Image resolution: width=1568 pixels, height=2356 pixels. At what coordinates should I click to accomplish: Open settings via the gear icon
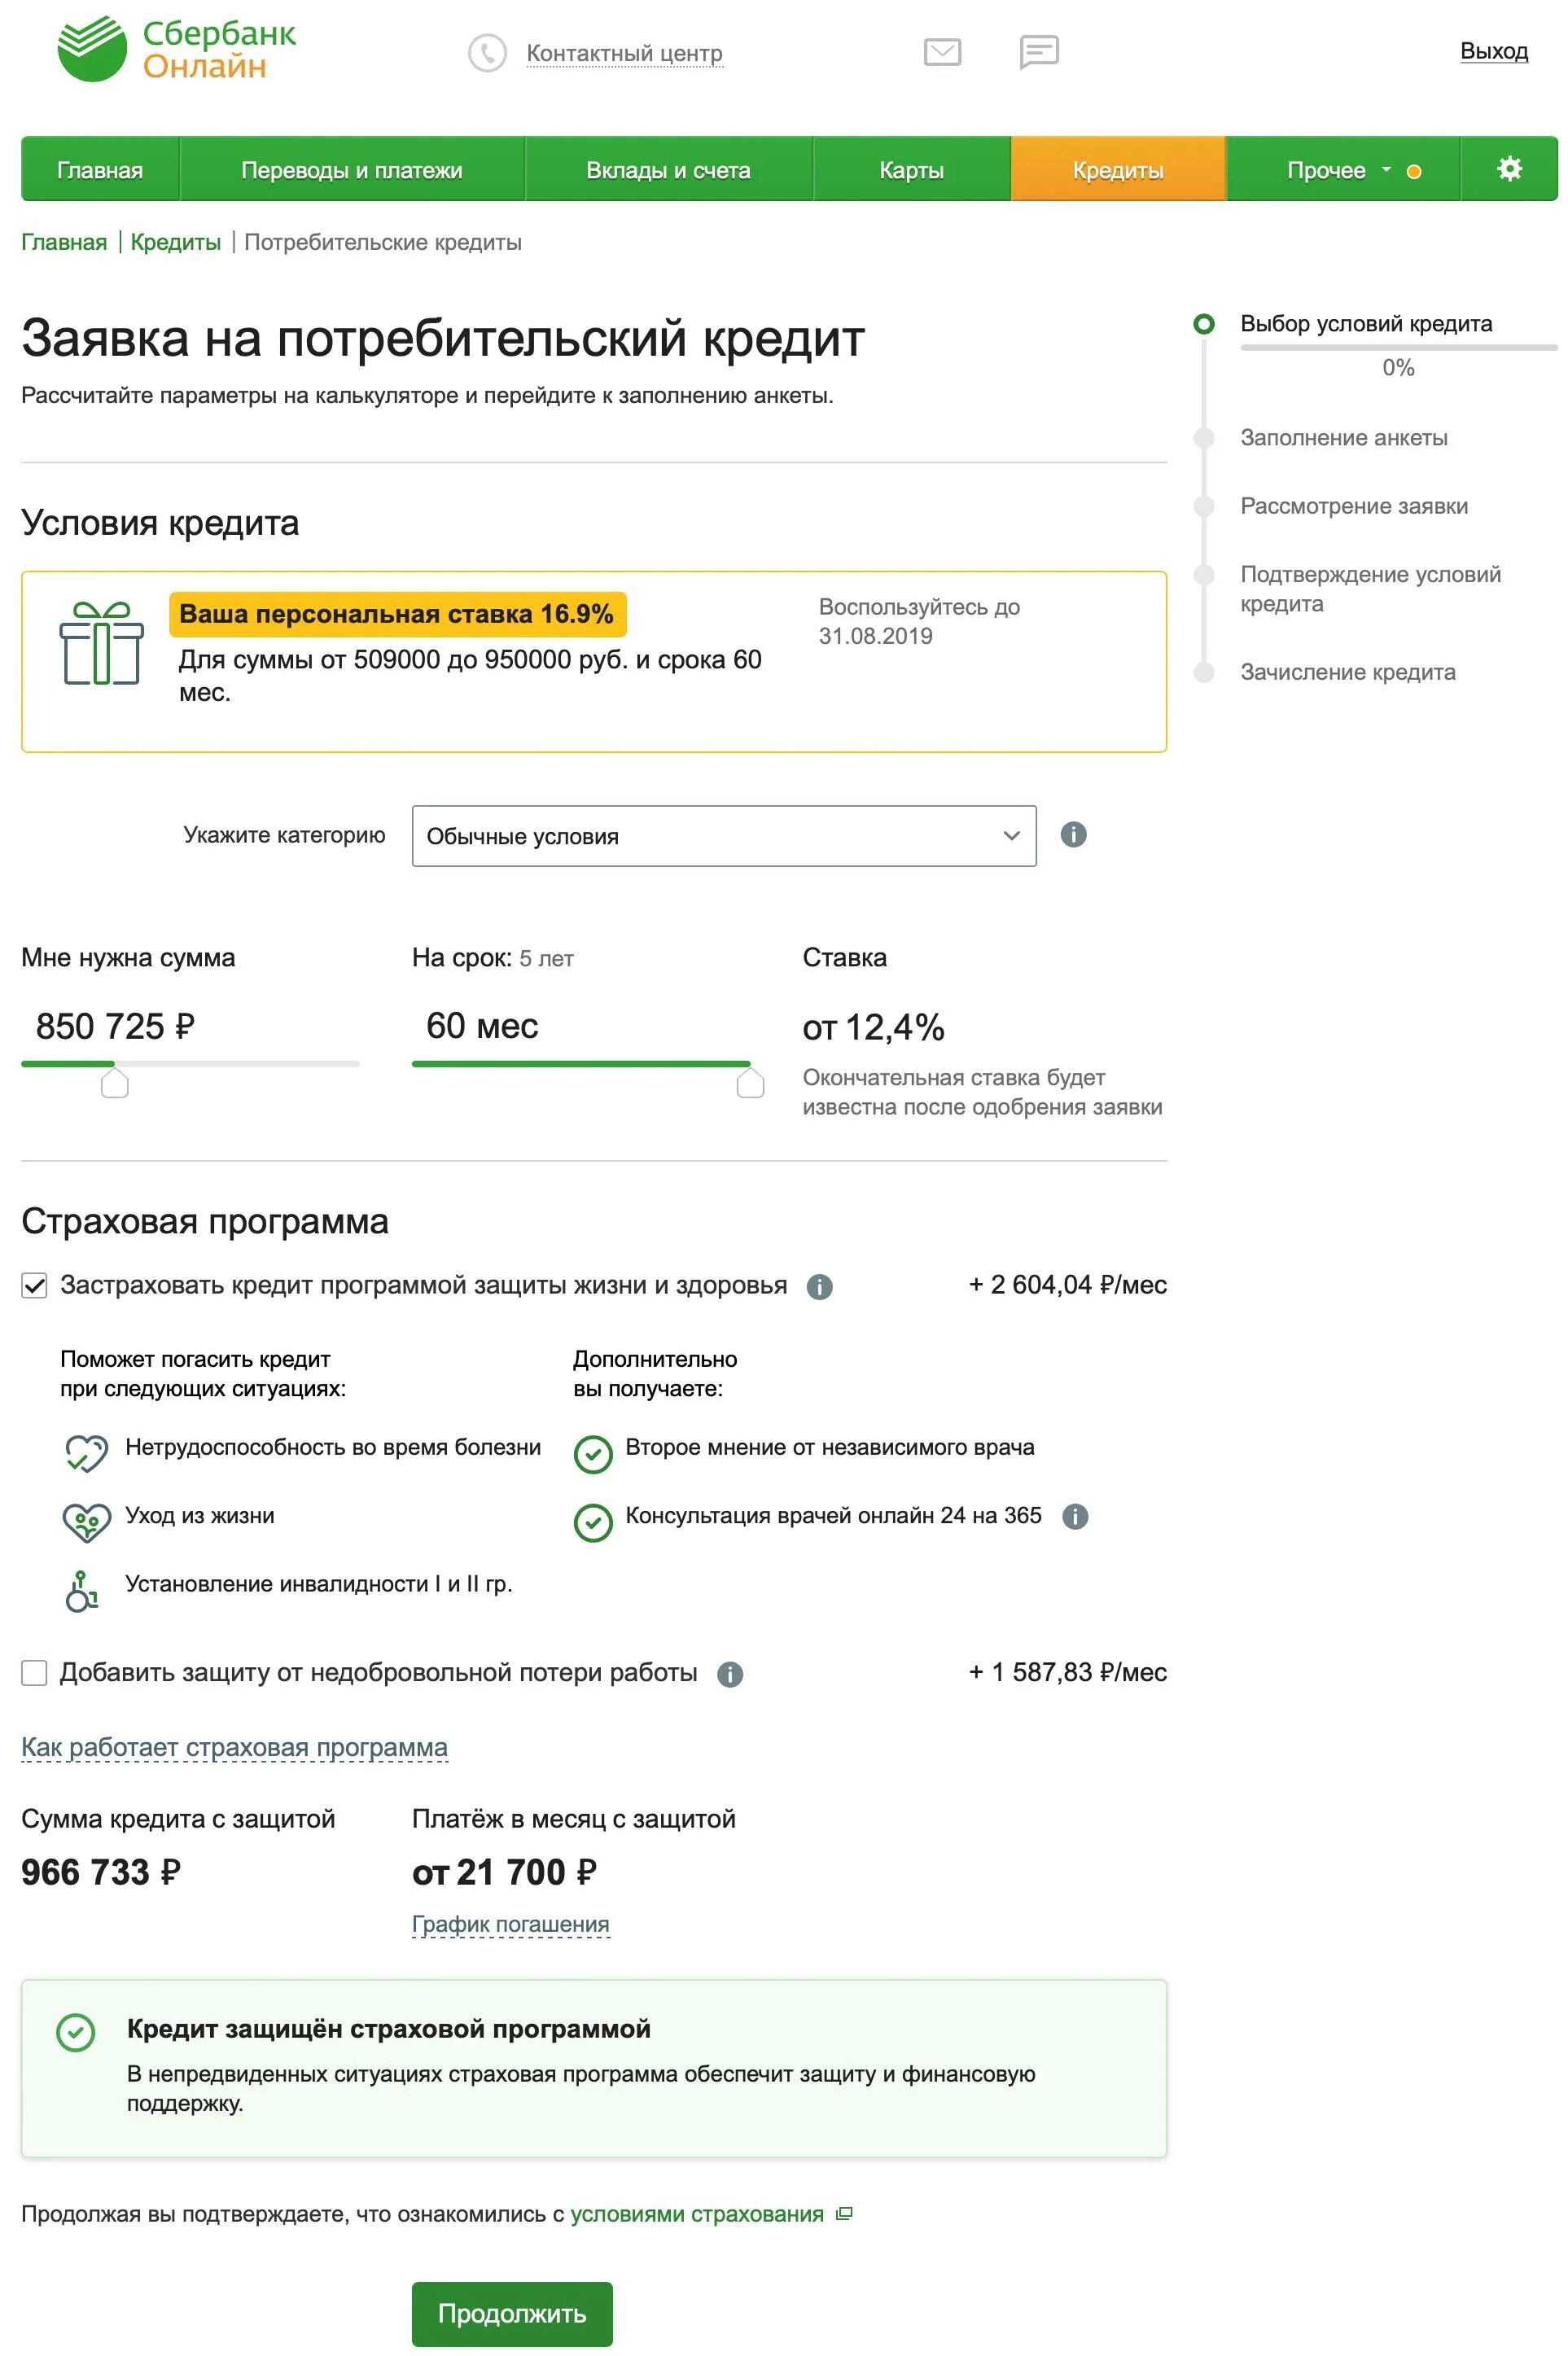click(1509, 169)
